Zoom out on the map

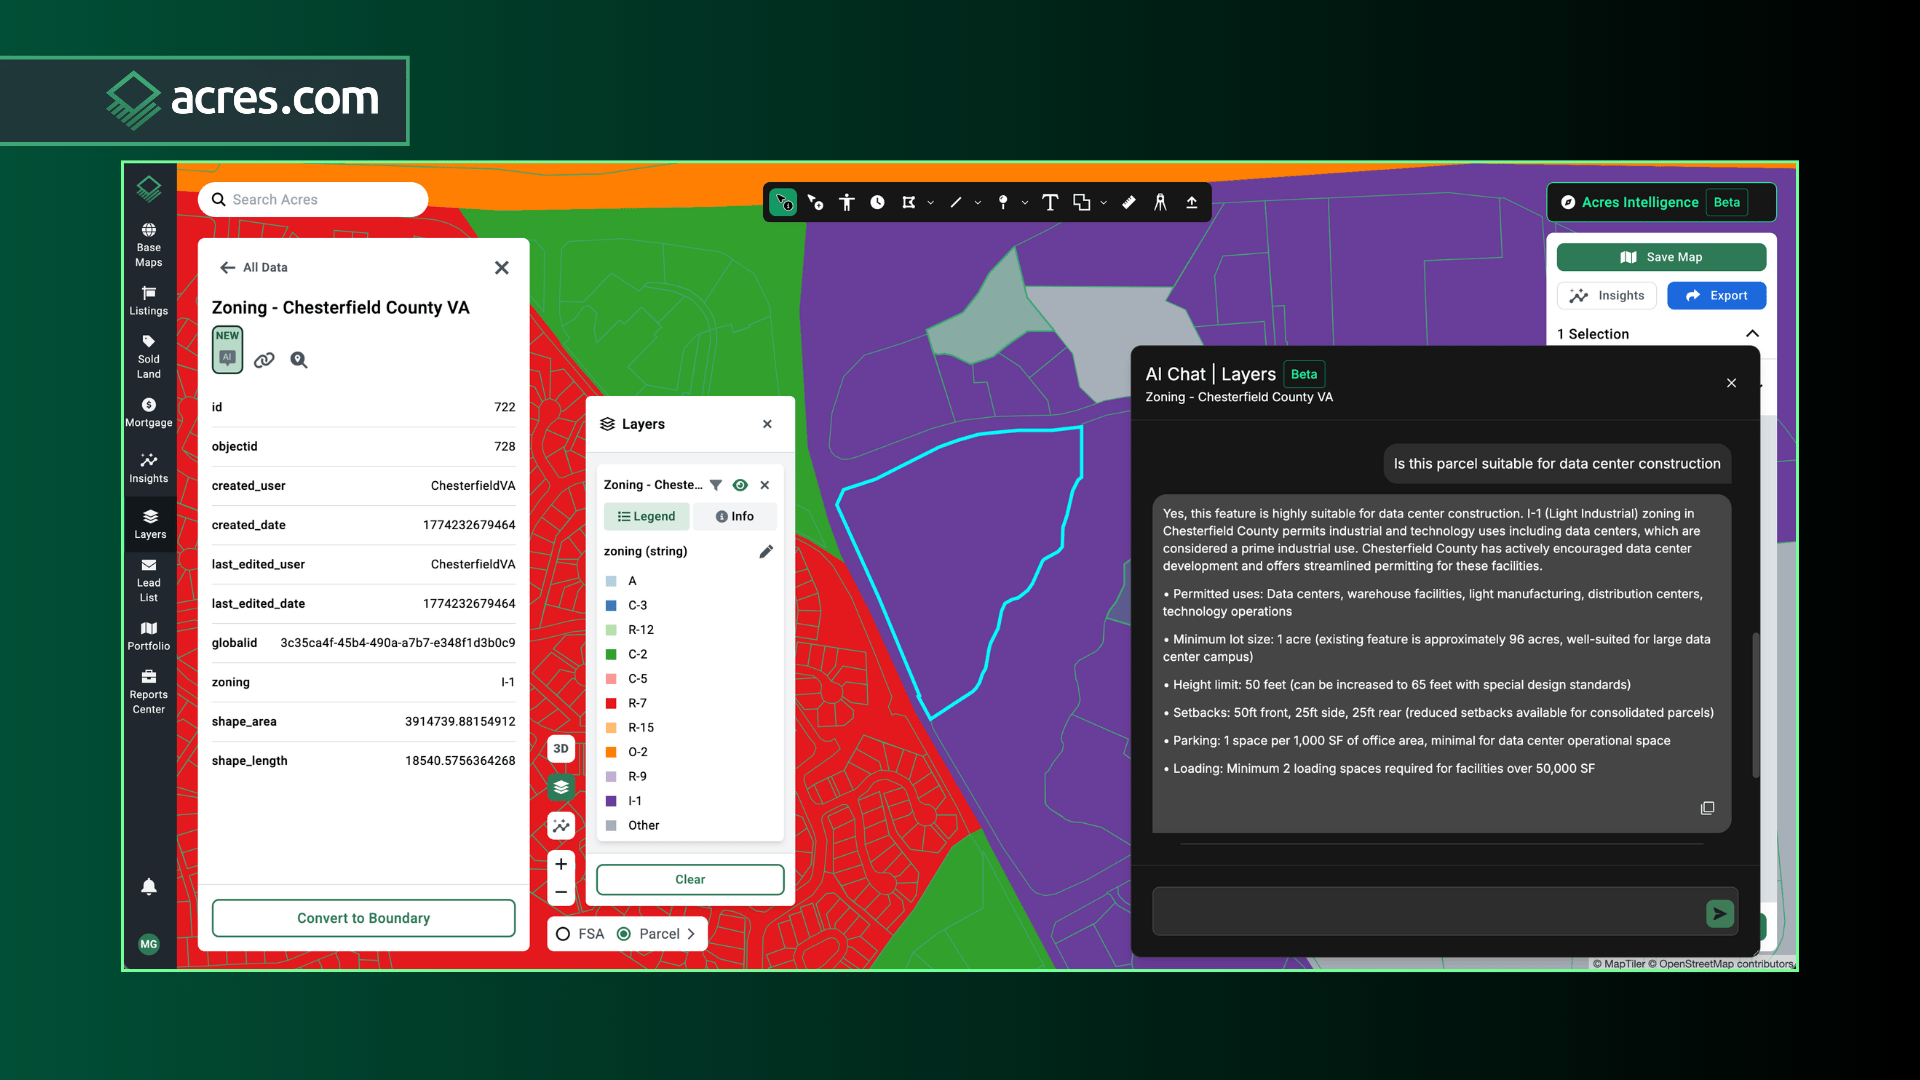pyautogui.click(x=561, y=892)
